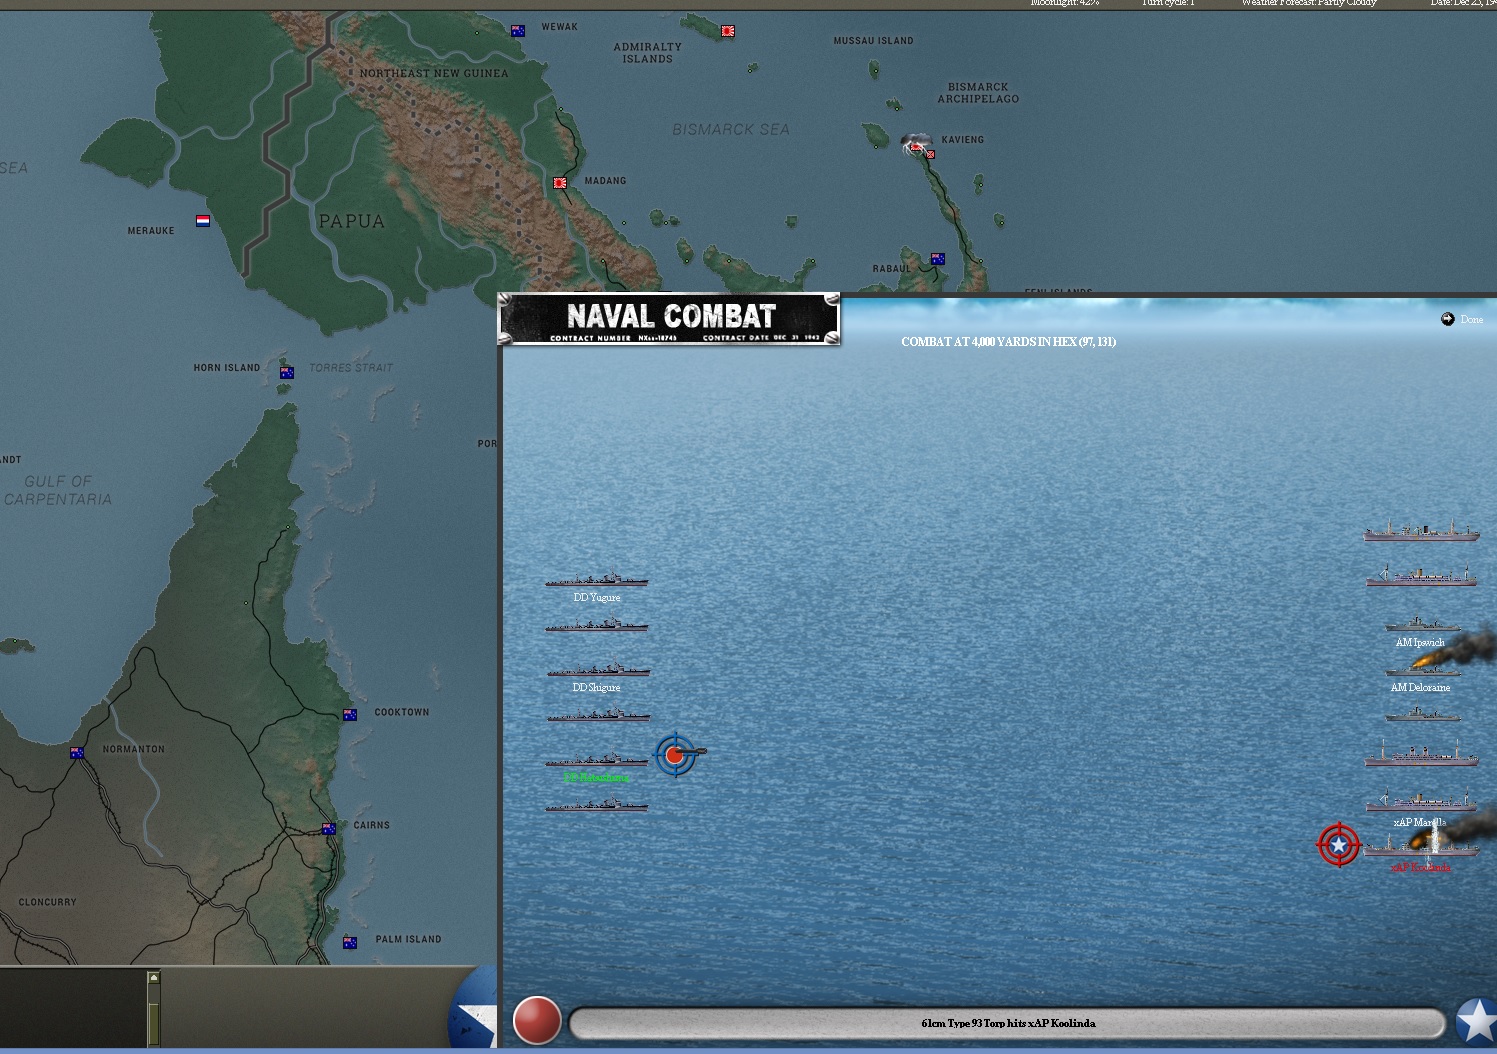Click the scrollbar track in the bottom-left panel
1497x1054 pixels.
(x=154, y=1015)
